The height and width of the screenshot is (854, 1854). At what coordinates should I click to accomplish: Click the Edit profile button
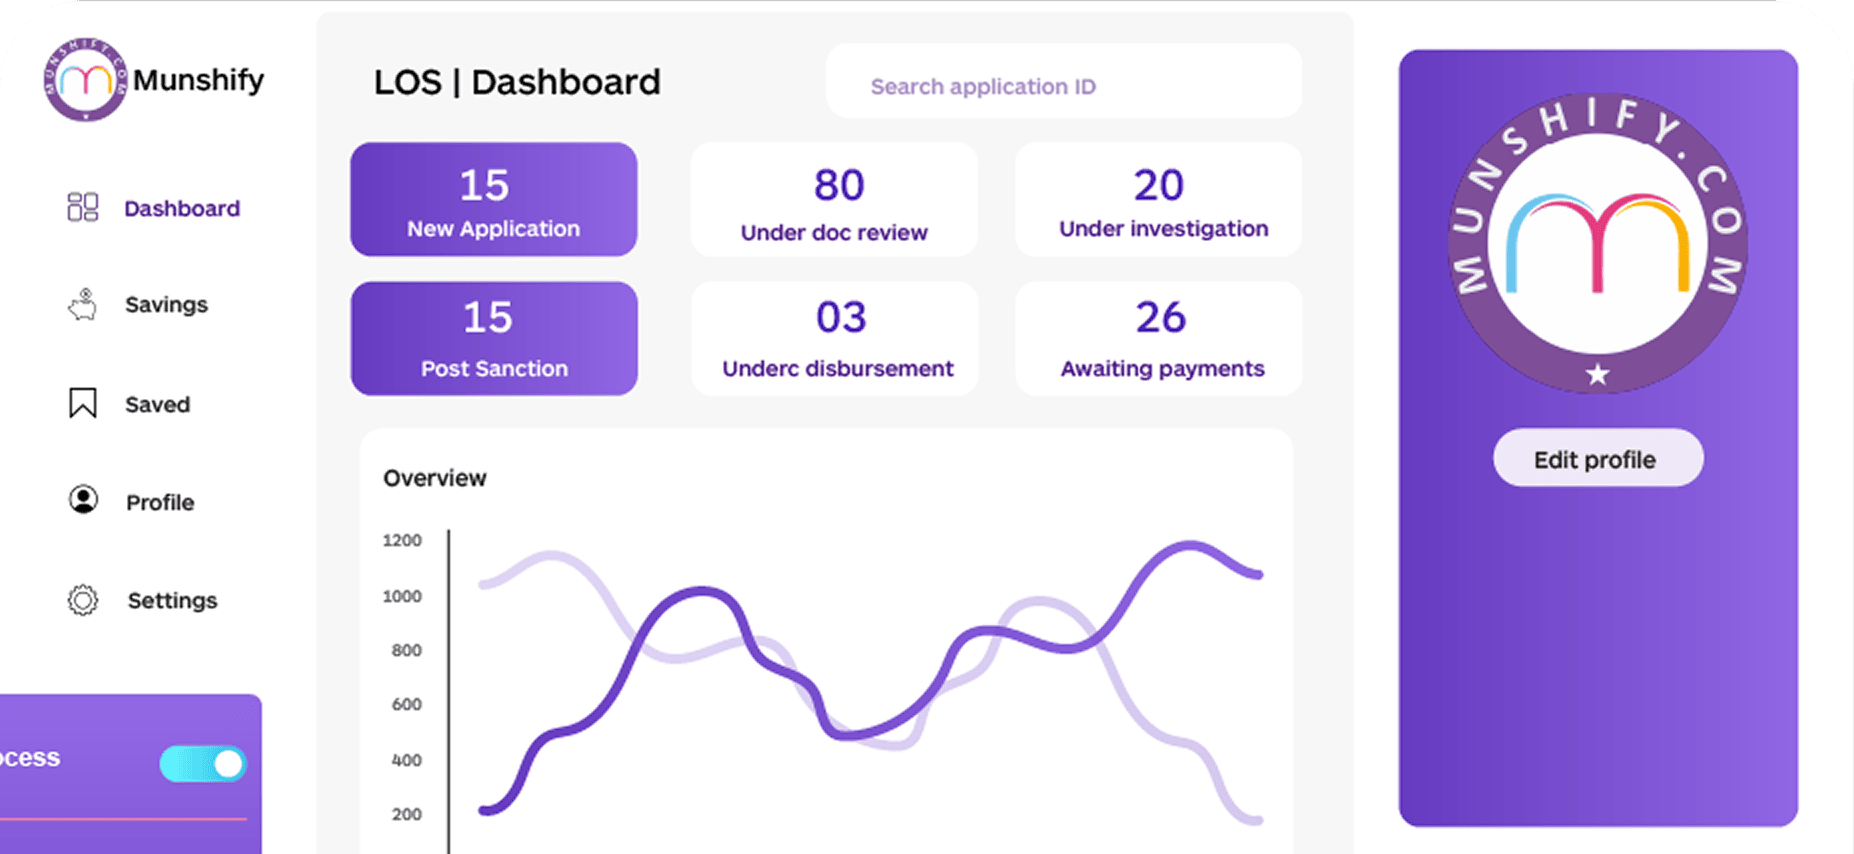coord(1598,458)
